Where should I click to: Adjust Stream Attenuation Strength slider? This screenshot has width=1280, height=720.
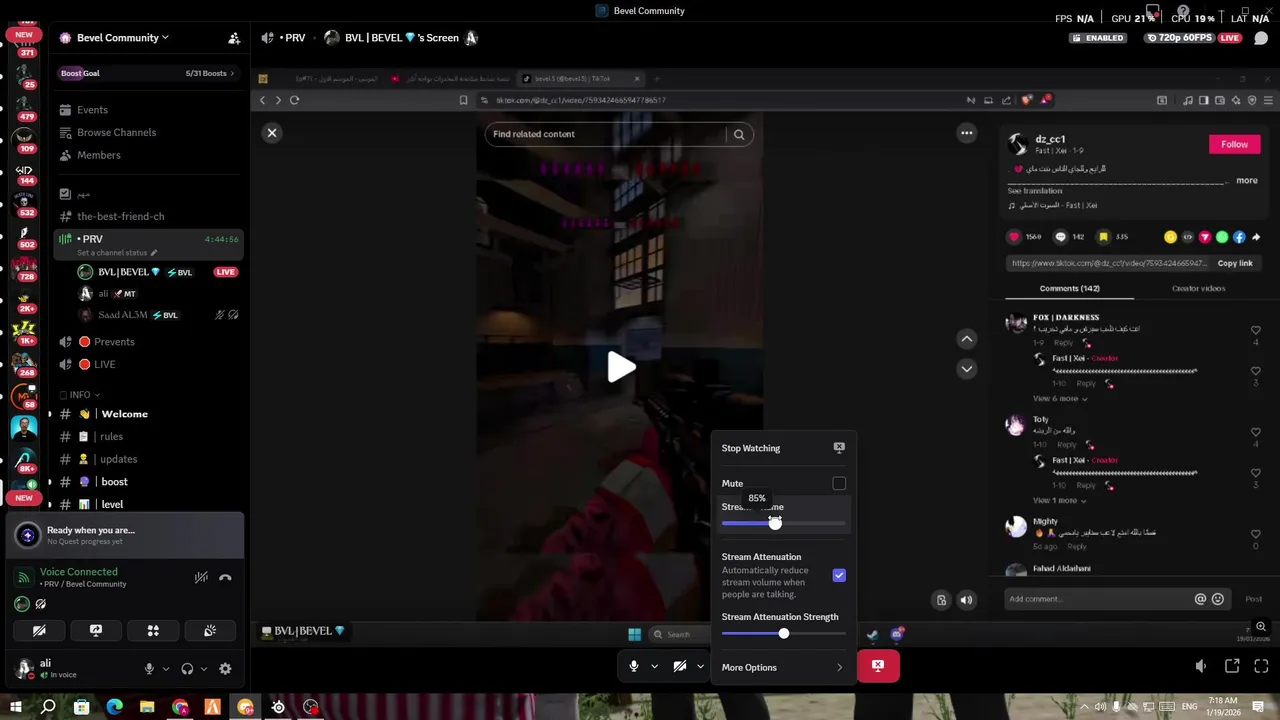click(x=783, y=634)
